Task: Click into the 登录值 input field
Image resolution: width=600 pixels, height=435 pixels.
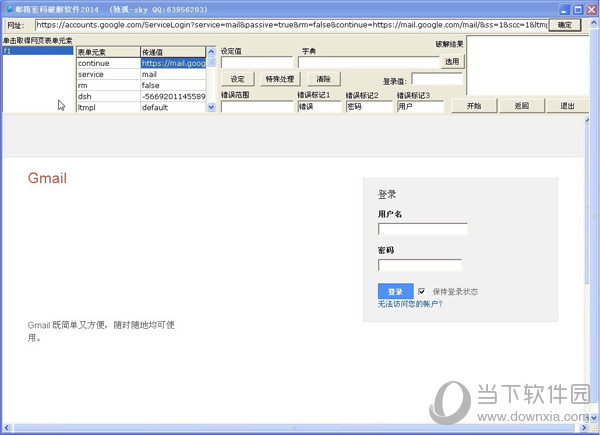Action: click(437, 79)
